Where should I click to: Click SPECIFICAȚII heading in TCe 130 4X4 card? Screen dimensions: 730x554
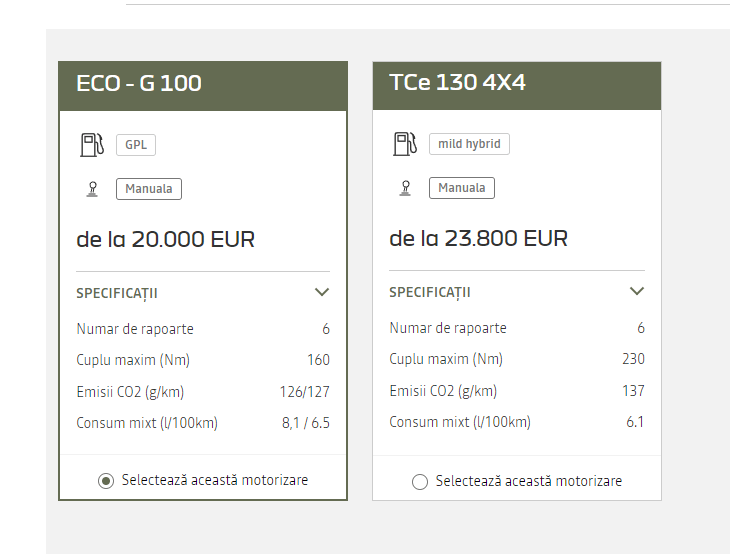pos(430,292)
